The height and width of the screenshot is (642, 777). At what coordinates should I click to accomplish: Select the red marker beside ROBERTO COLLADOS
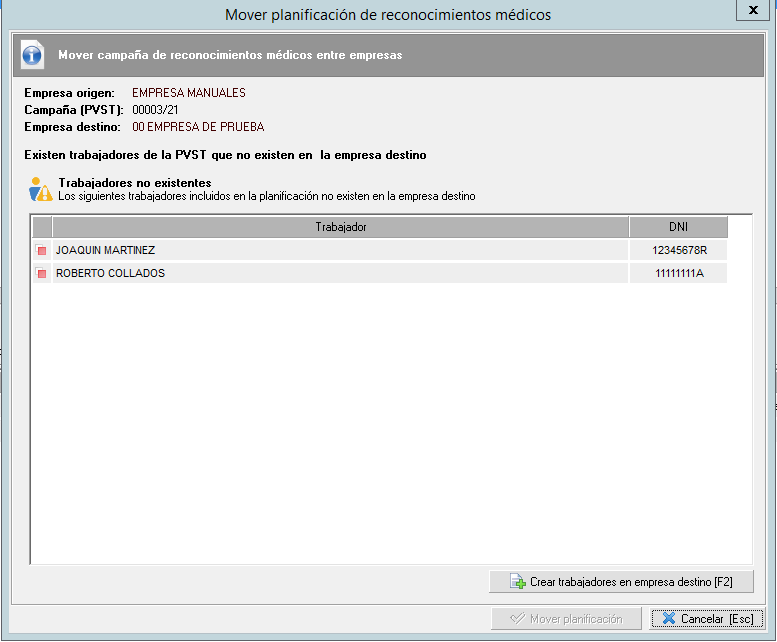(x=42, y=273)
